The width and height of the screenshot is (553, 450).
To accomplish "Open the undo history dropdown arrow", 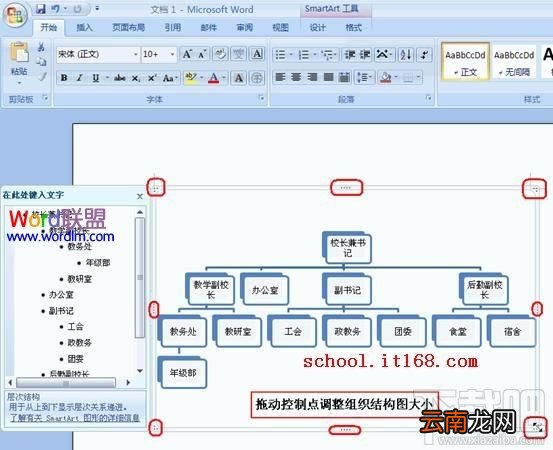I will tap(65, 9).
